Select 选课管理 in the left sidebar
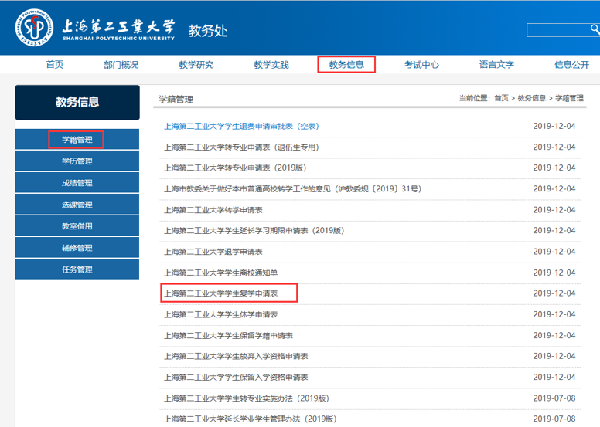Image resolution: width=600 pixels, height=427 pixels. pos(77,204)
